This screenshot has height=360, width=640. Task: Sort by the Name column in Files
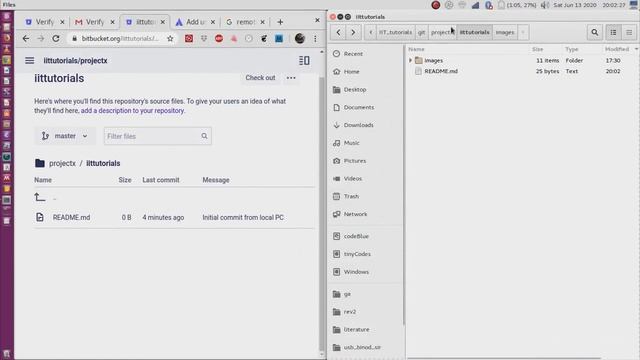[x=416, y=49]
